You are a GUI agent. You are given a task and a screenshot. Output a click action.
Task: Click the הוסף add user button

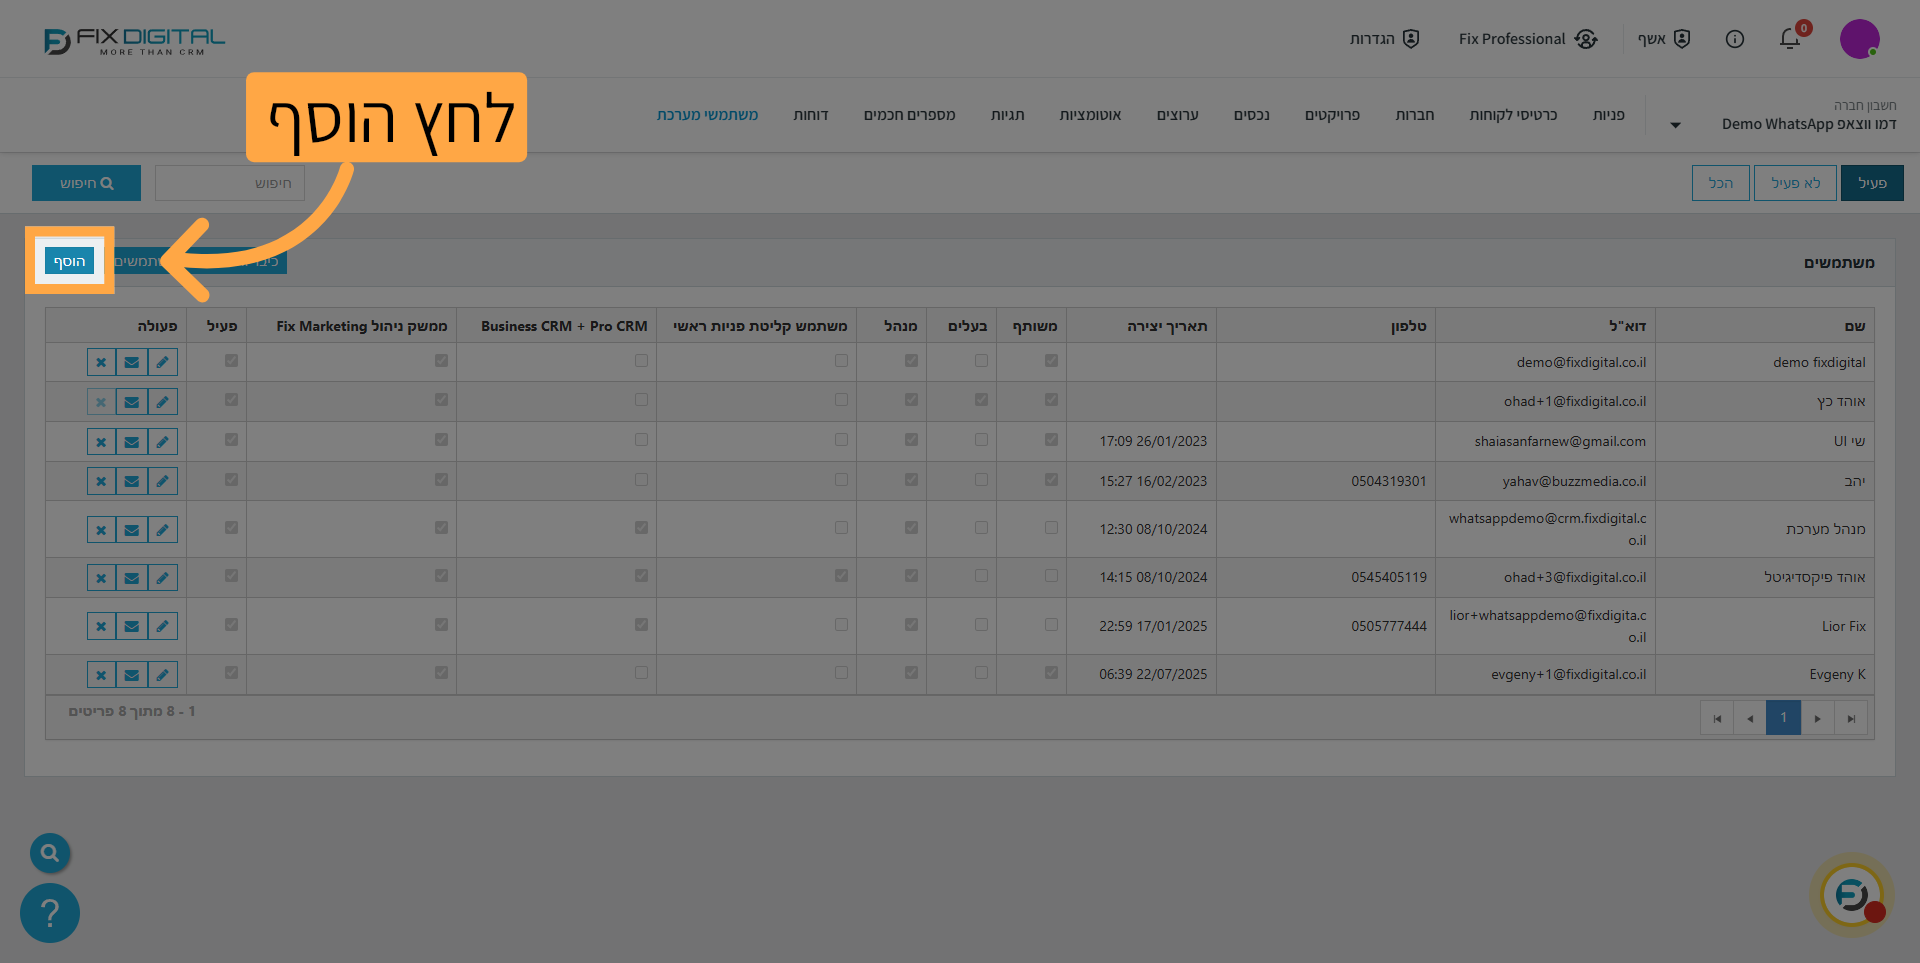point(69,261)
